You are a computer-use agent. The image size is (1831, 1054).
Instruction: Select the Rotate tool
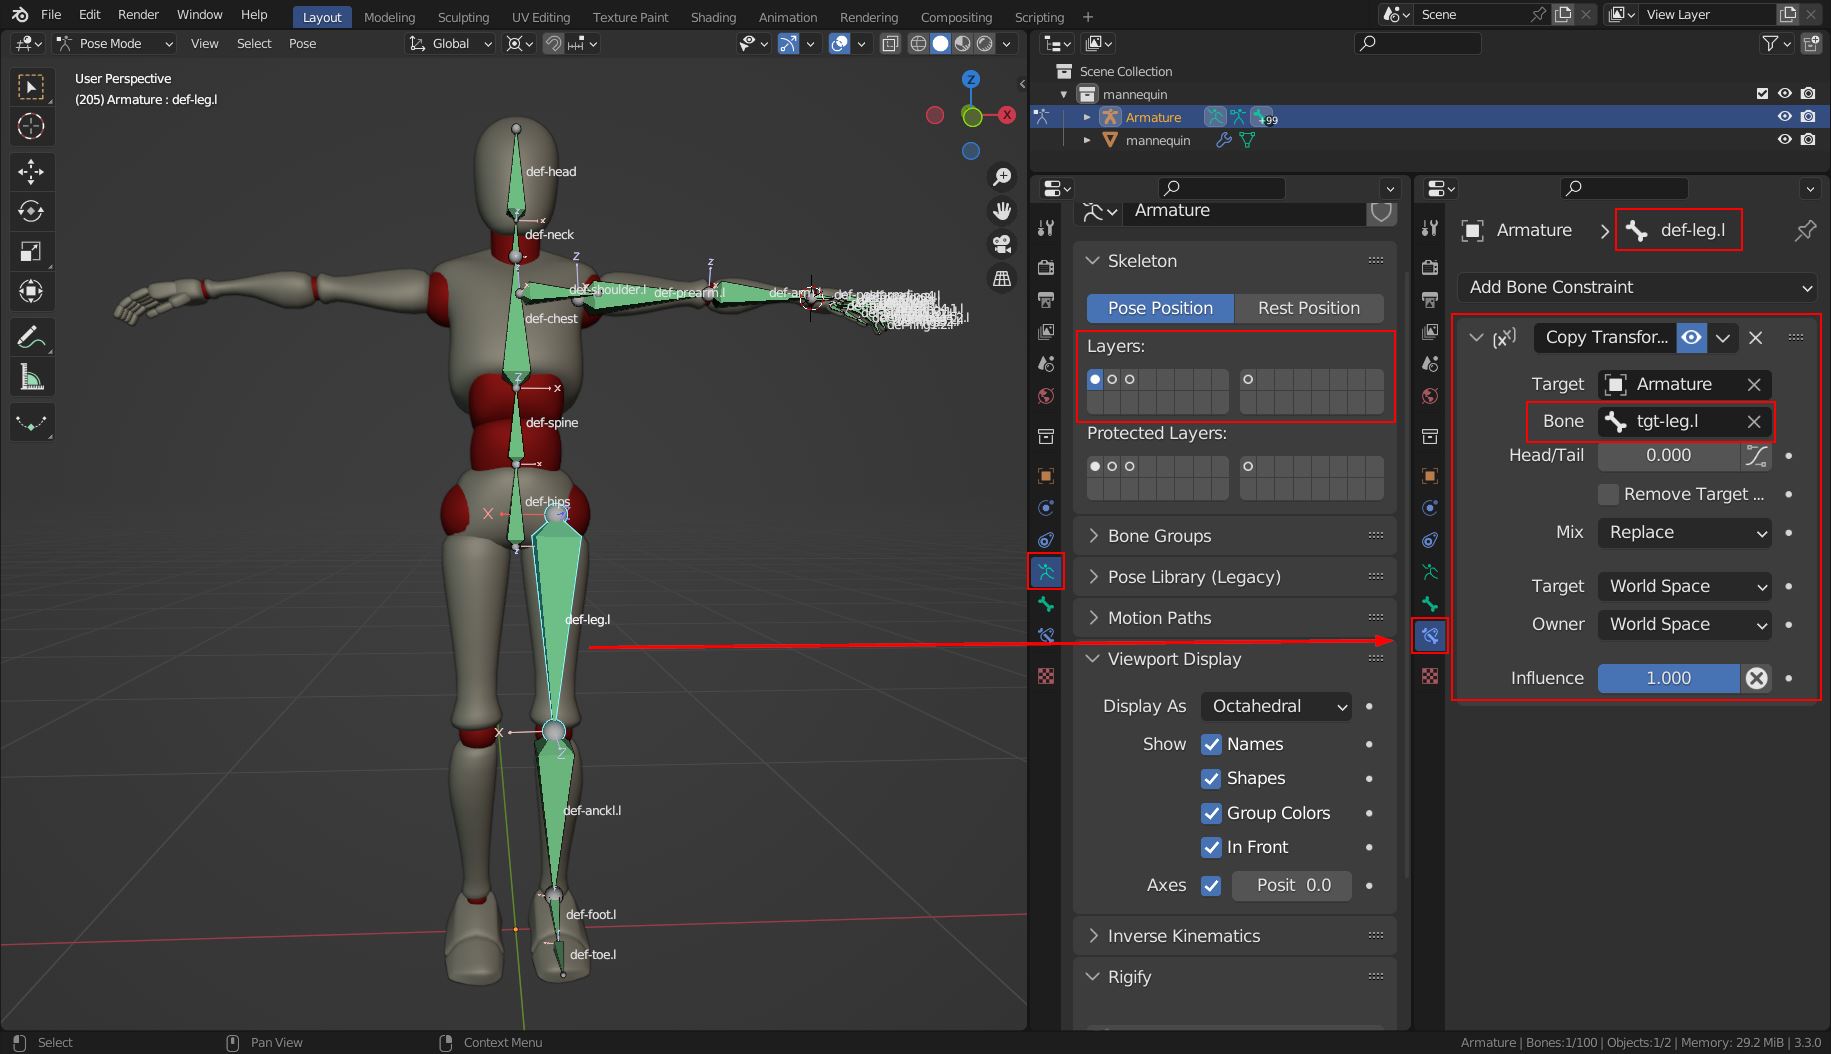(31, 211)
